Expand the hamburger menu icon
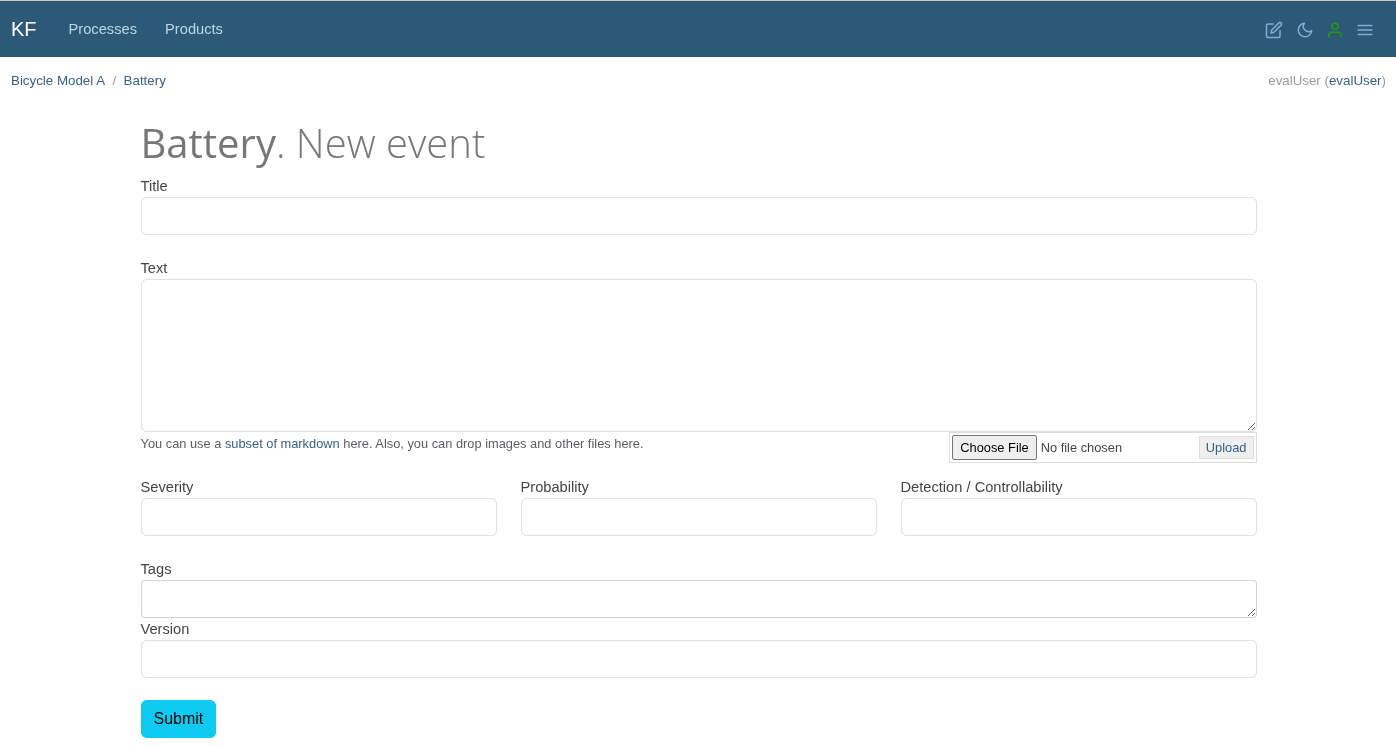The image size is (1396, 746). click(x=1364, y=30)
